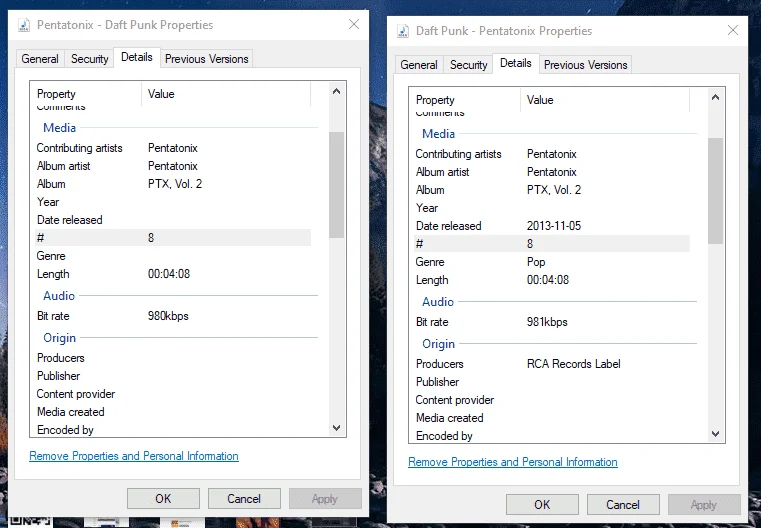Select Media created row in Daft Punk - Pentatonix window
The height and width of the screenshot is (528, 761).
tap(552, 417)
